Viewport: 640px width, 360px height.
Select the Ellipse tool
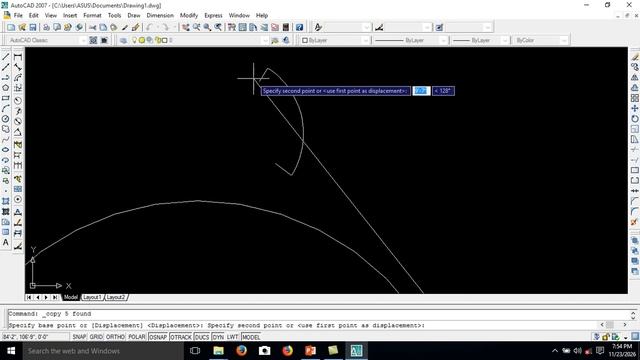pyautogui.click(x=6, y=150)
